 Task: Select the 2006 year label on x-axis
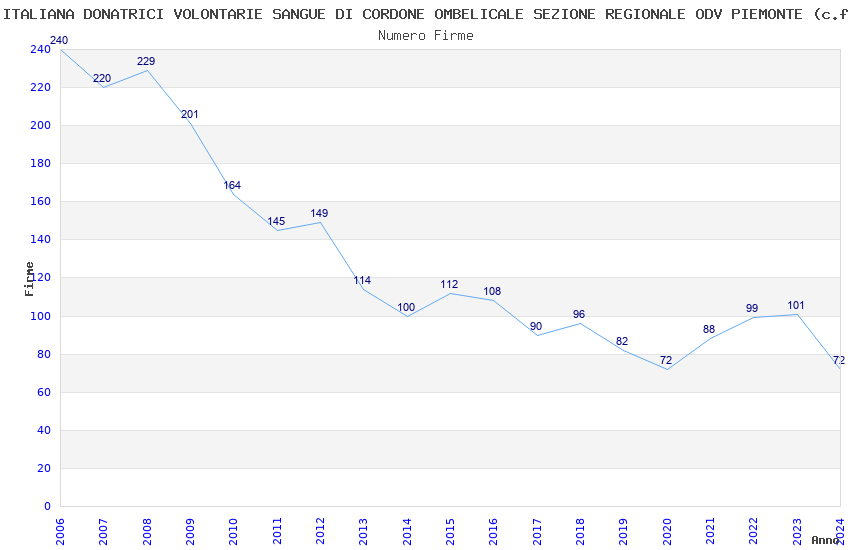(x=60, y=532)
